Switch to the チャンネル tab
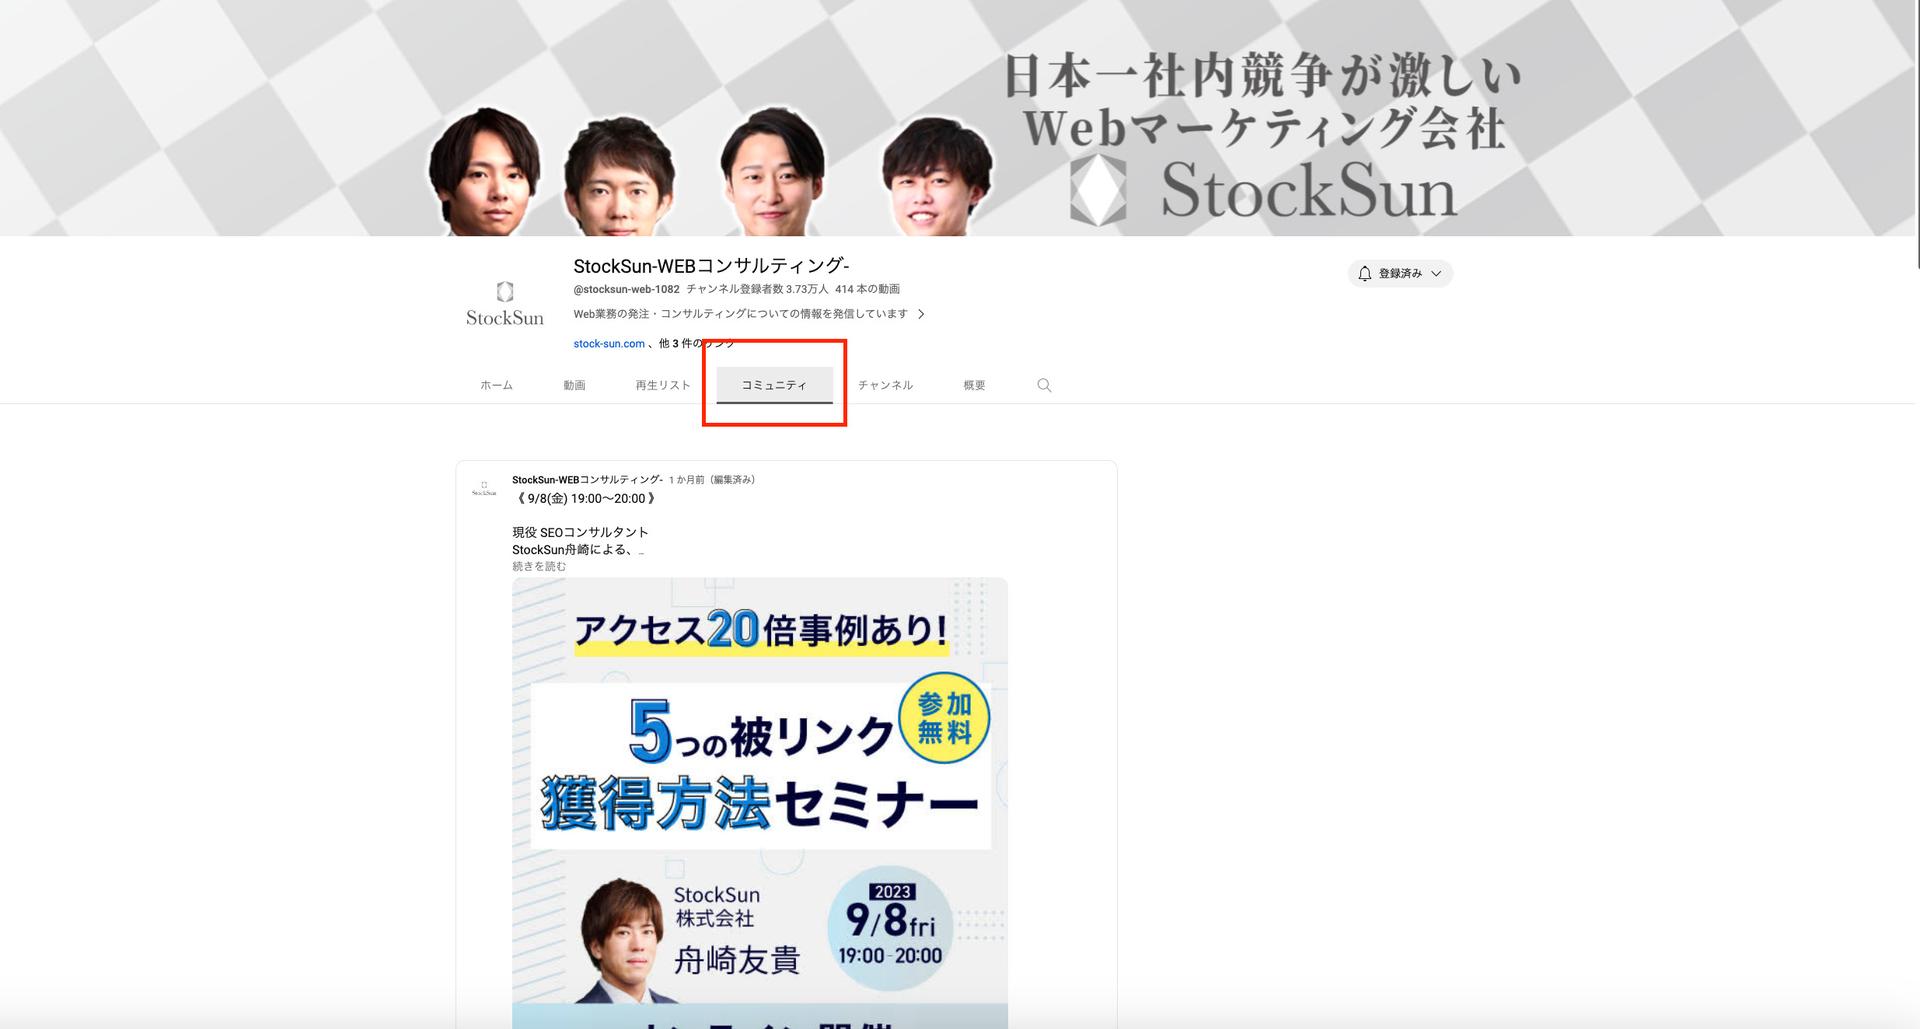Screen dimensions: 1920x1029 pos(885,384)
